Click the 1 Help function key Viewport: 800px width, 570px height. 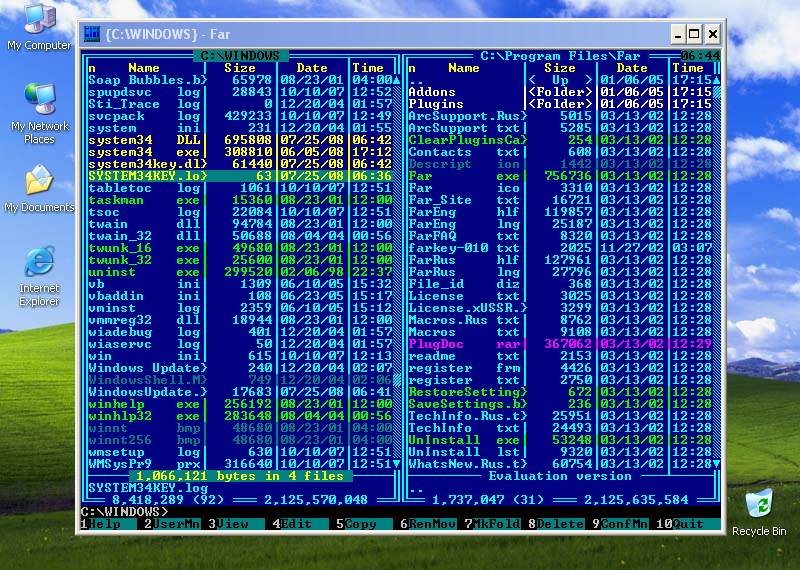click(x=109, y=524)
